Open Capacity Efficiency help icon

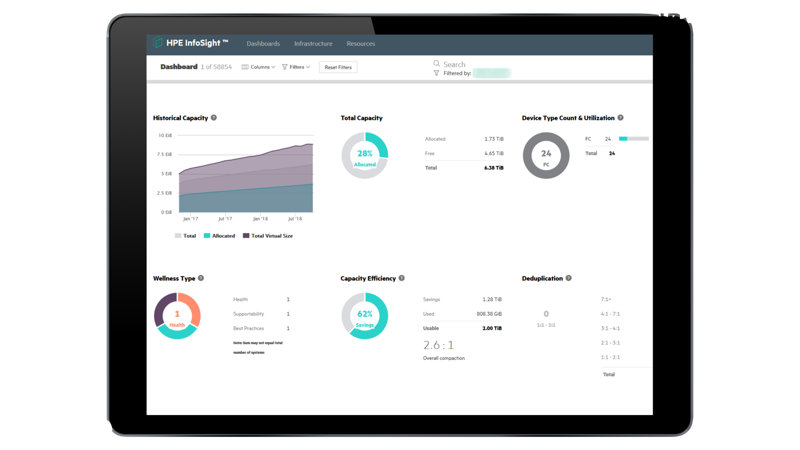[402, 278]
